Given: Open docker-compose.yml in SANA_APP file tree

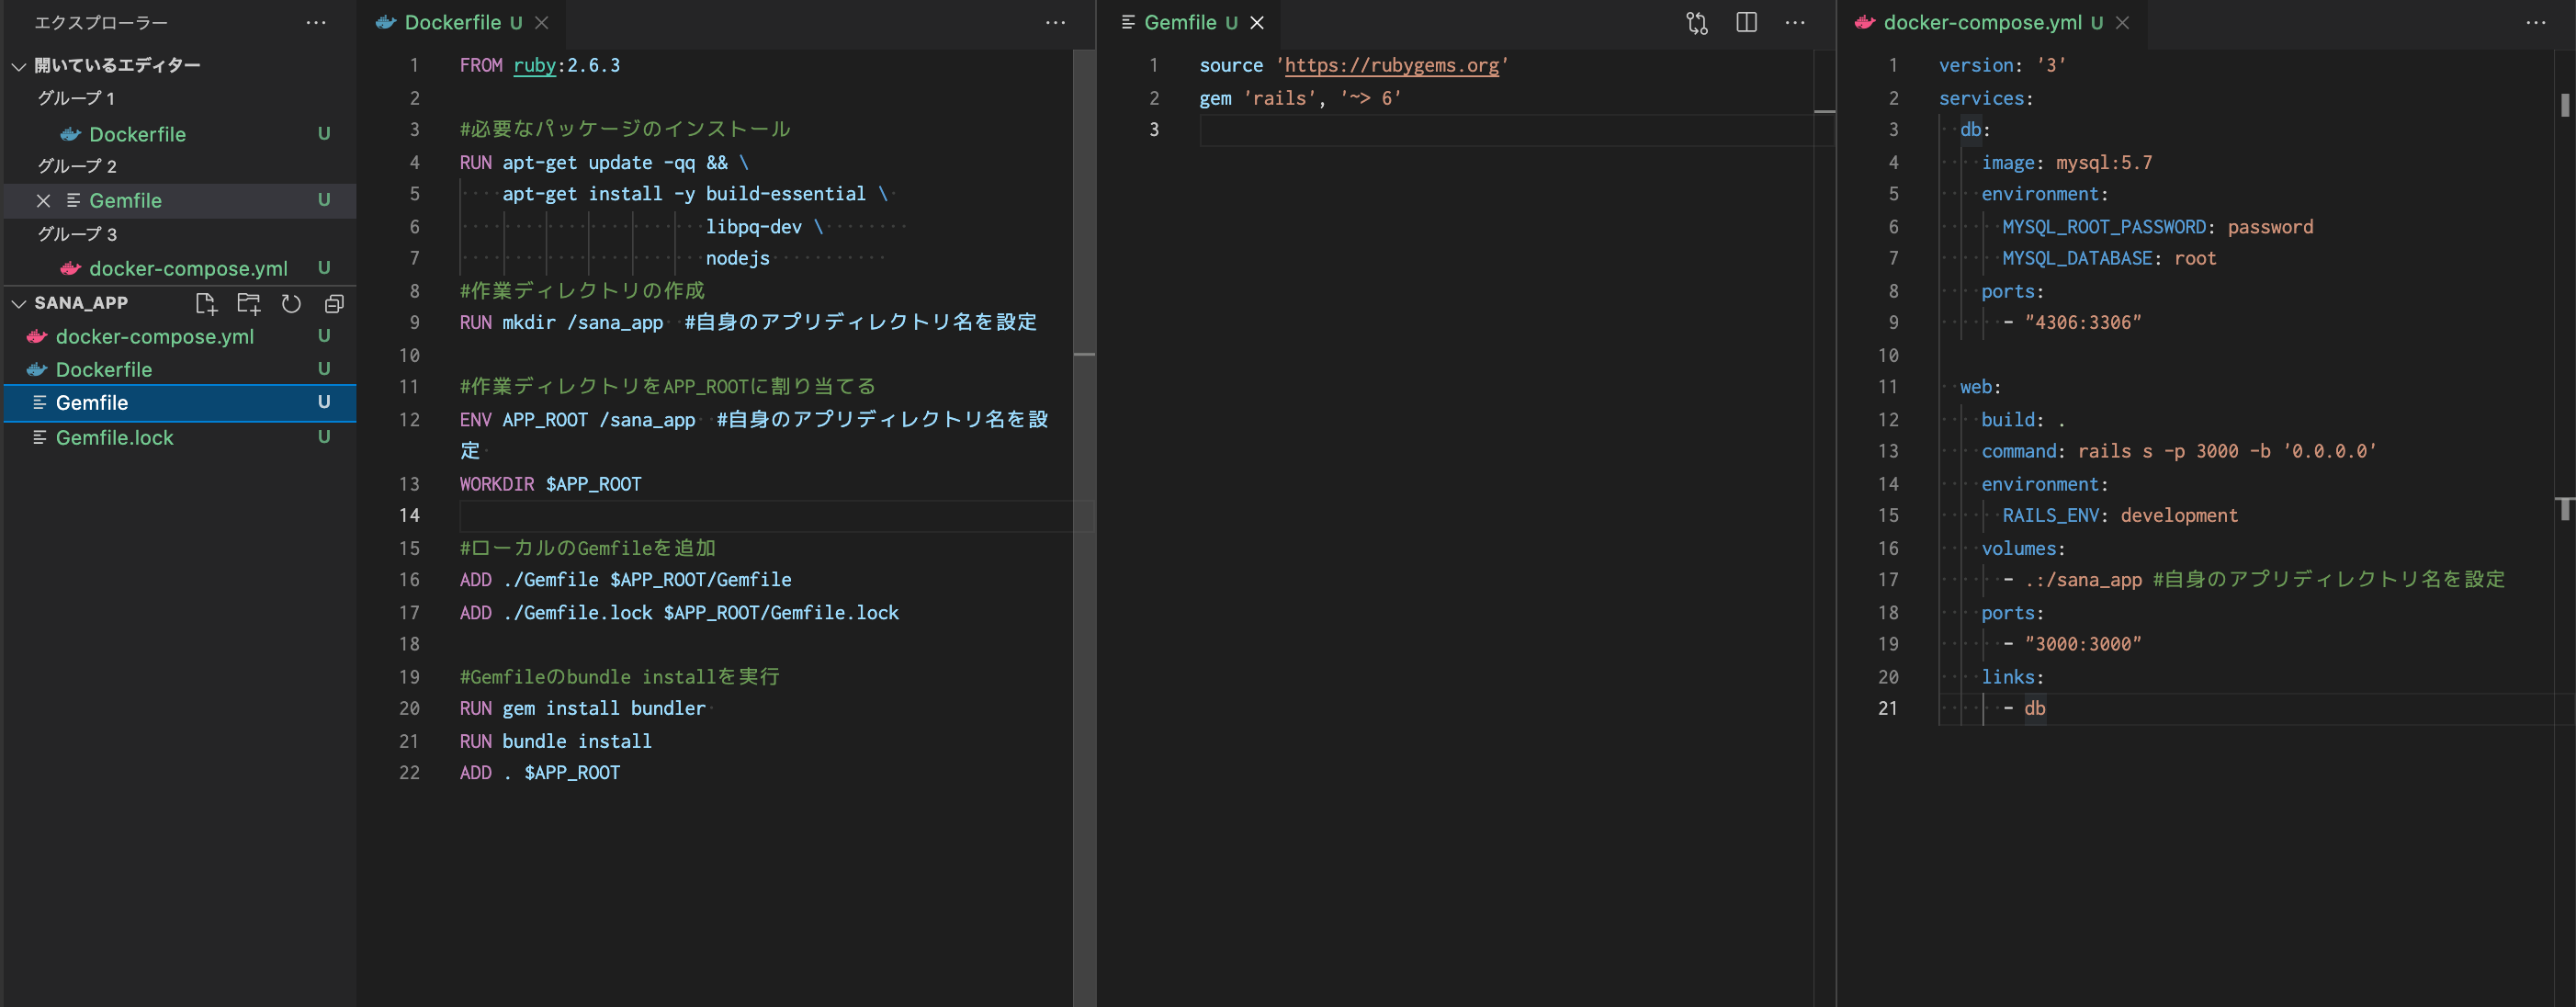Looking at the screenshot, I should tap(181, 337).
